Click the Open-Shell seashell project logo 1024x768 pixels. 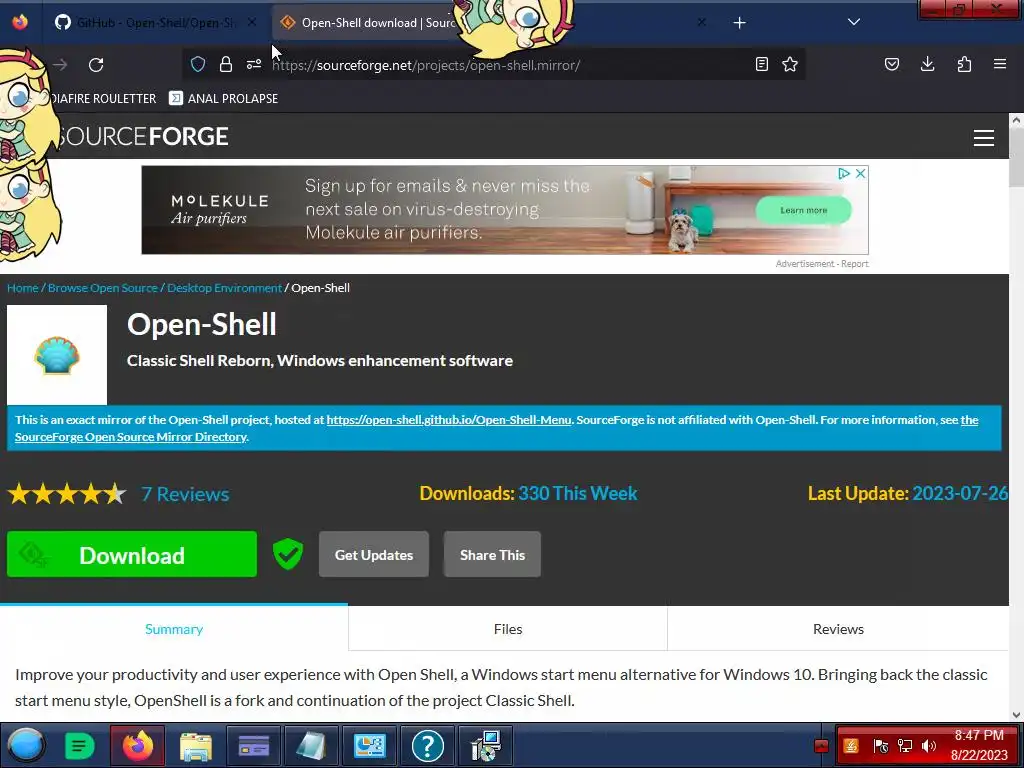click(57, 355)
